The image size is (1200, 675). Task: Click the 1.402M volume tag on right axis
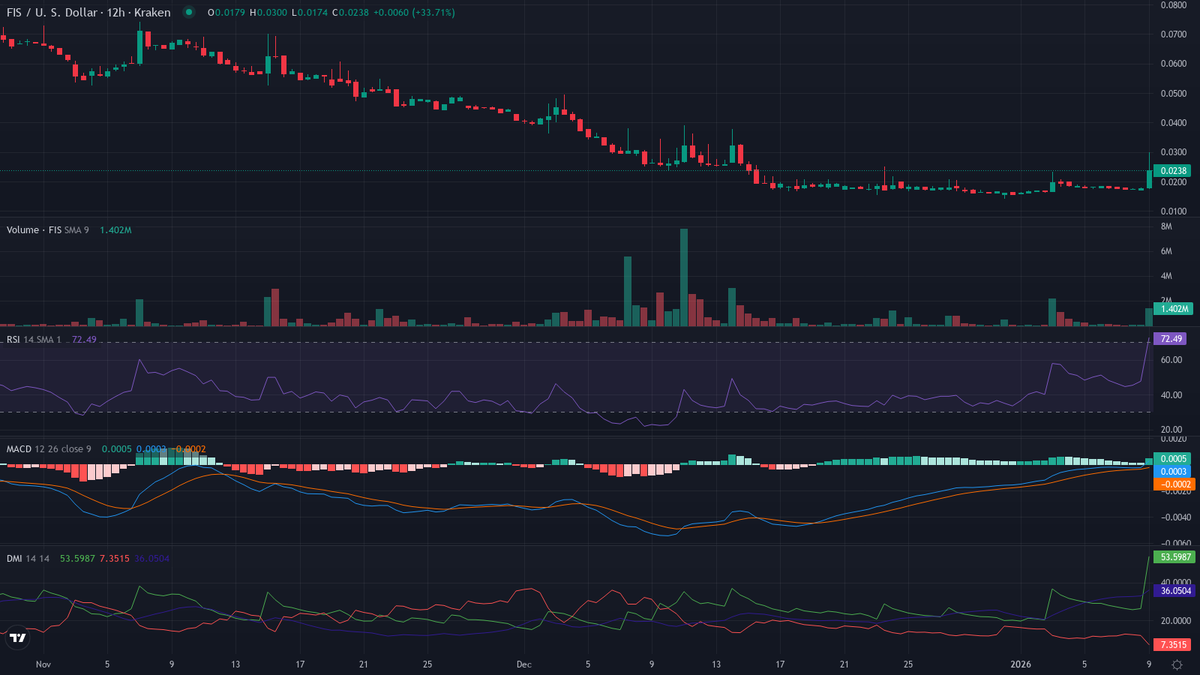[1174, 309]
